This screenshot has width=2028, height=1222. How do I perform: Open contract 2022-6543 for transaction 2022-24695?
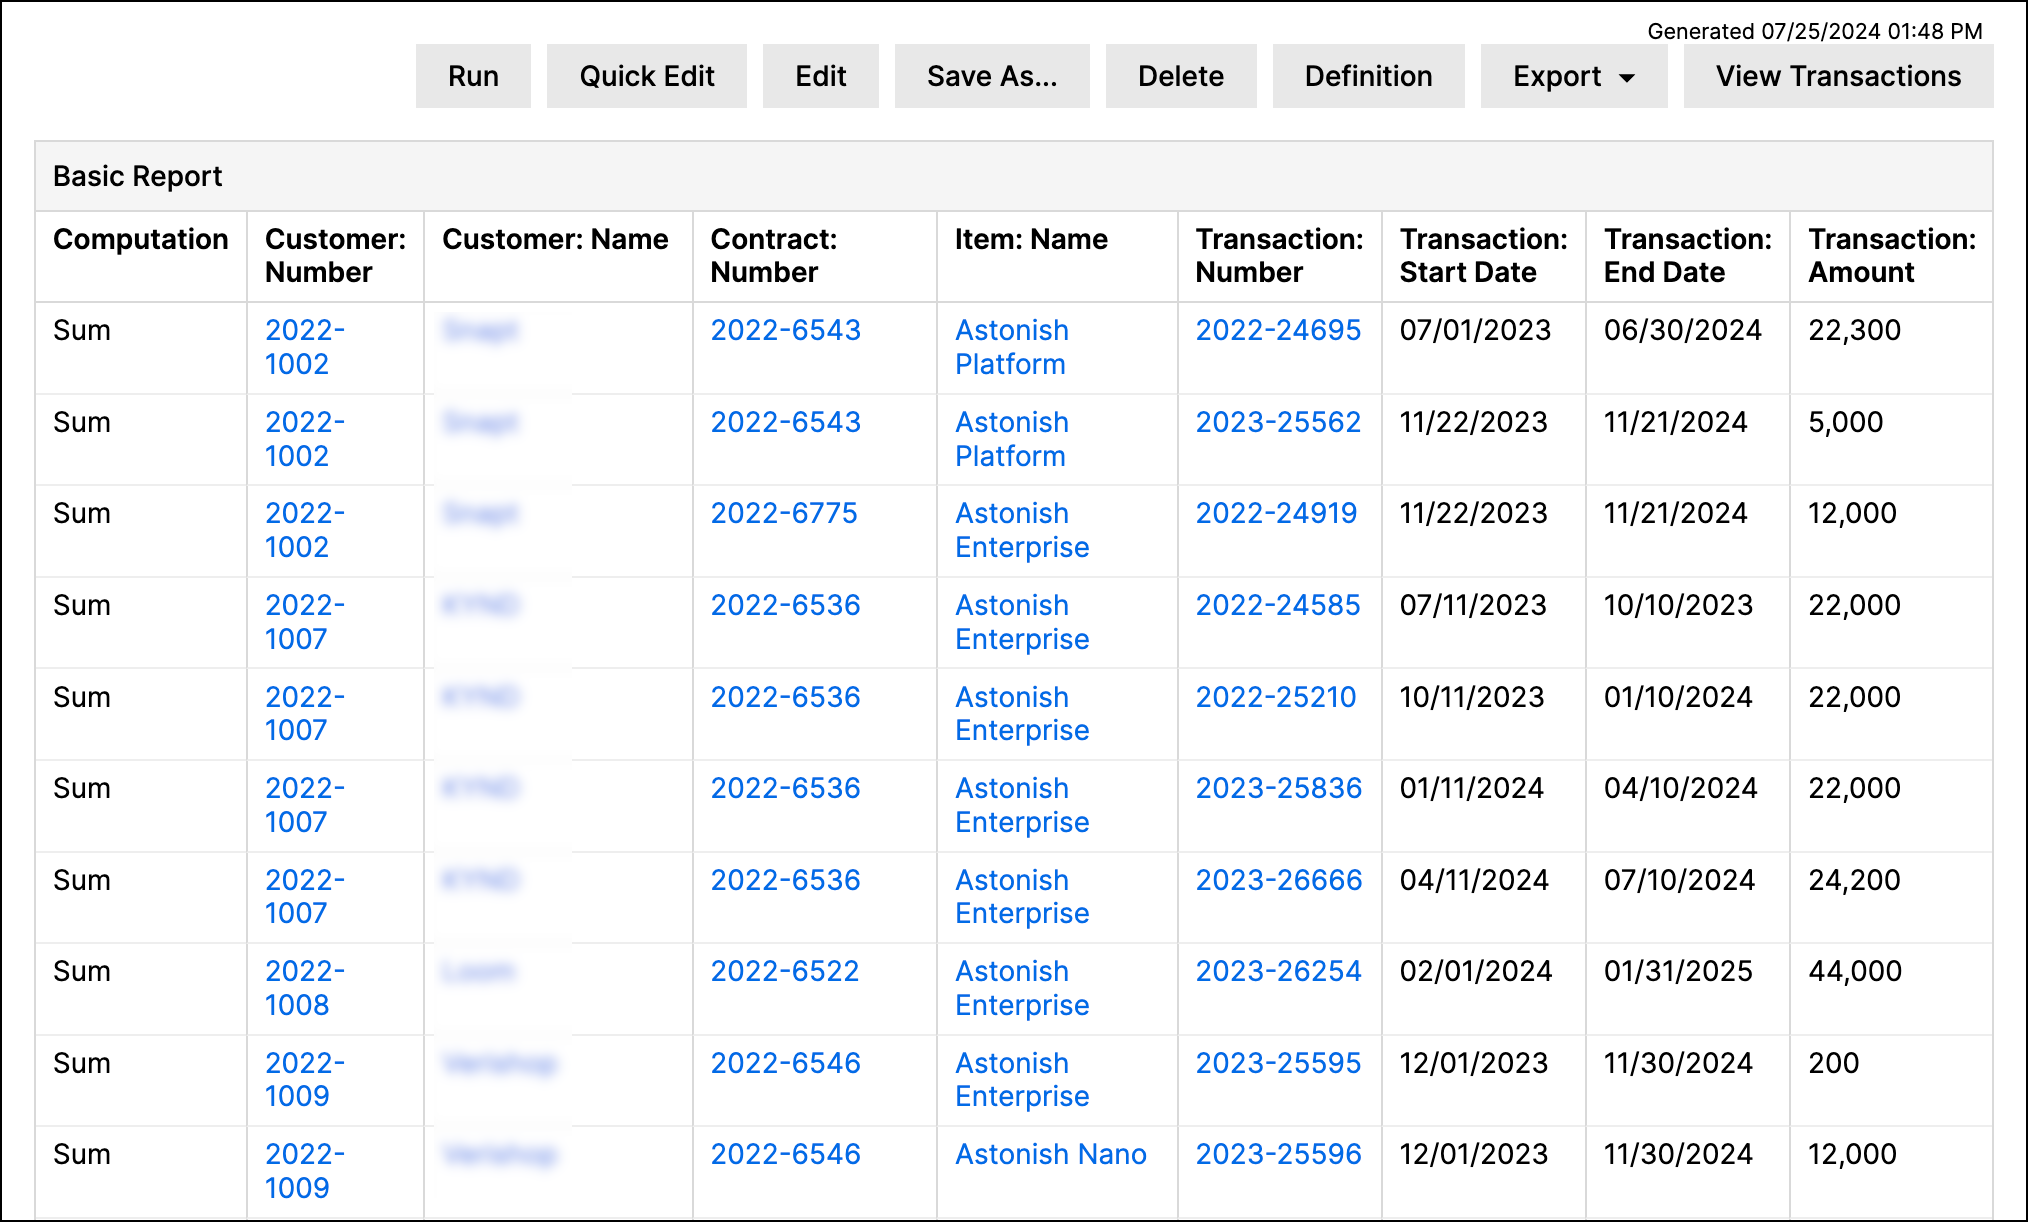786,330
